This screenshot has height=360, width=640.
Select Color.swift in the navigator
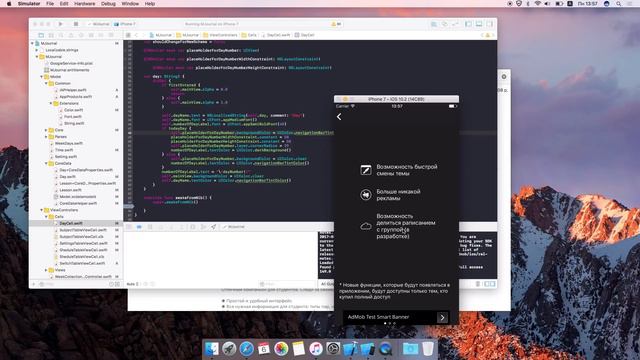(73, 110)
